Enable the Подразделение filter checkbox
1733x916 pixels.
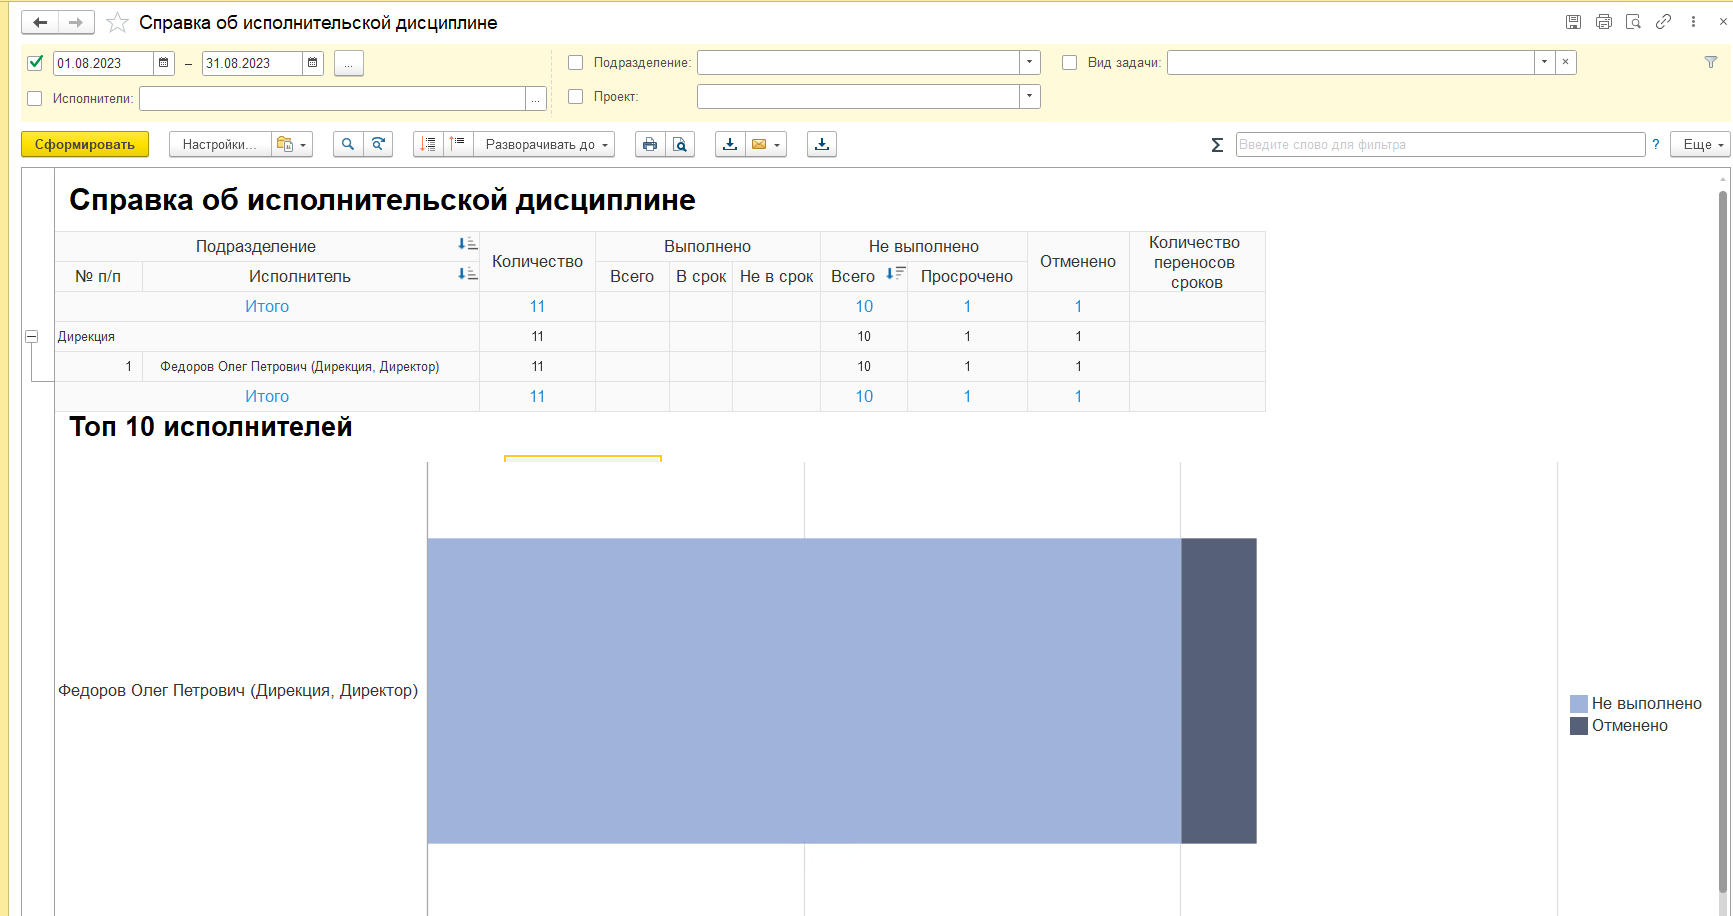576,63
